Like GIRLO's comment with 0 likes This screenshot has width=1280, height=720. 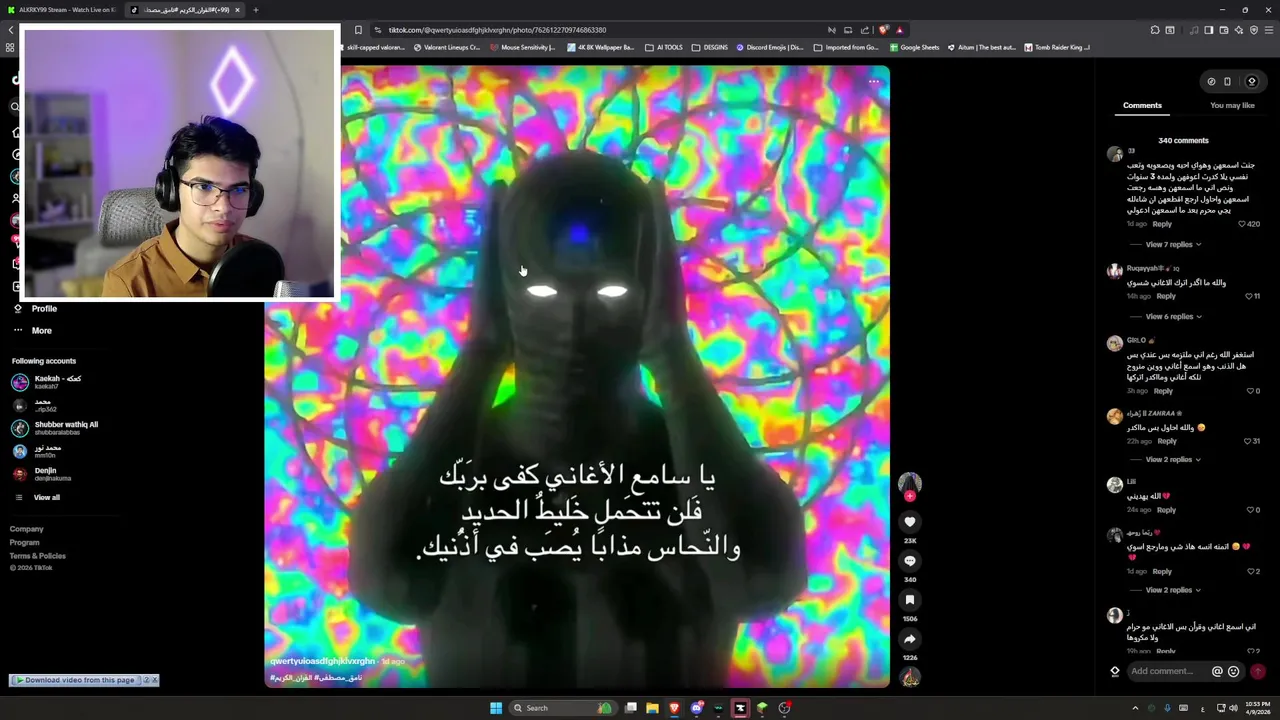1250,391
